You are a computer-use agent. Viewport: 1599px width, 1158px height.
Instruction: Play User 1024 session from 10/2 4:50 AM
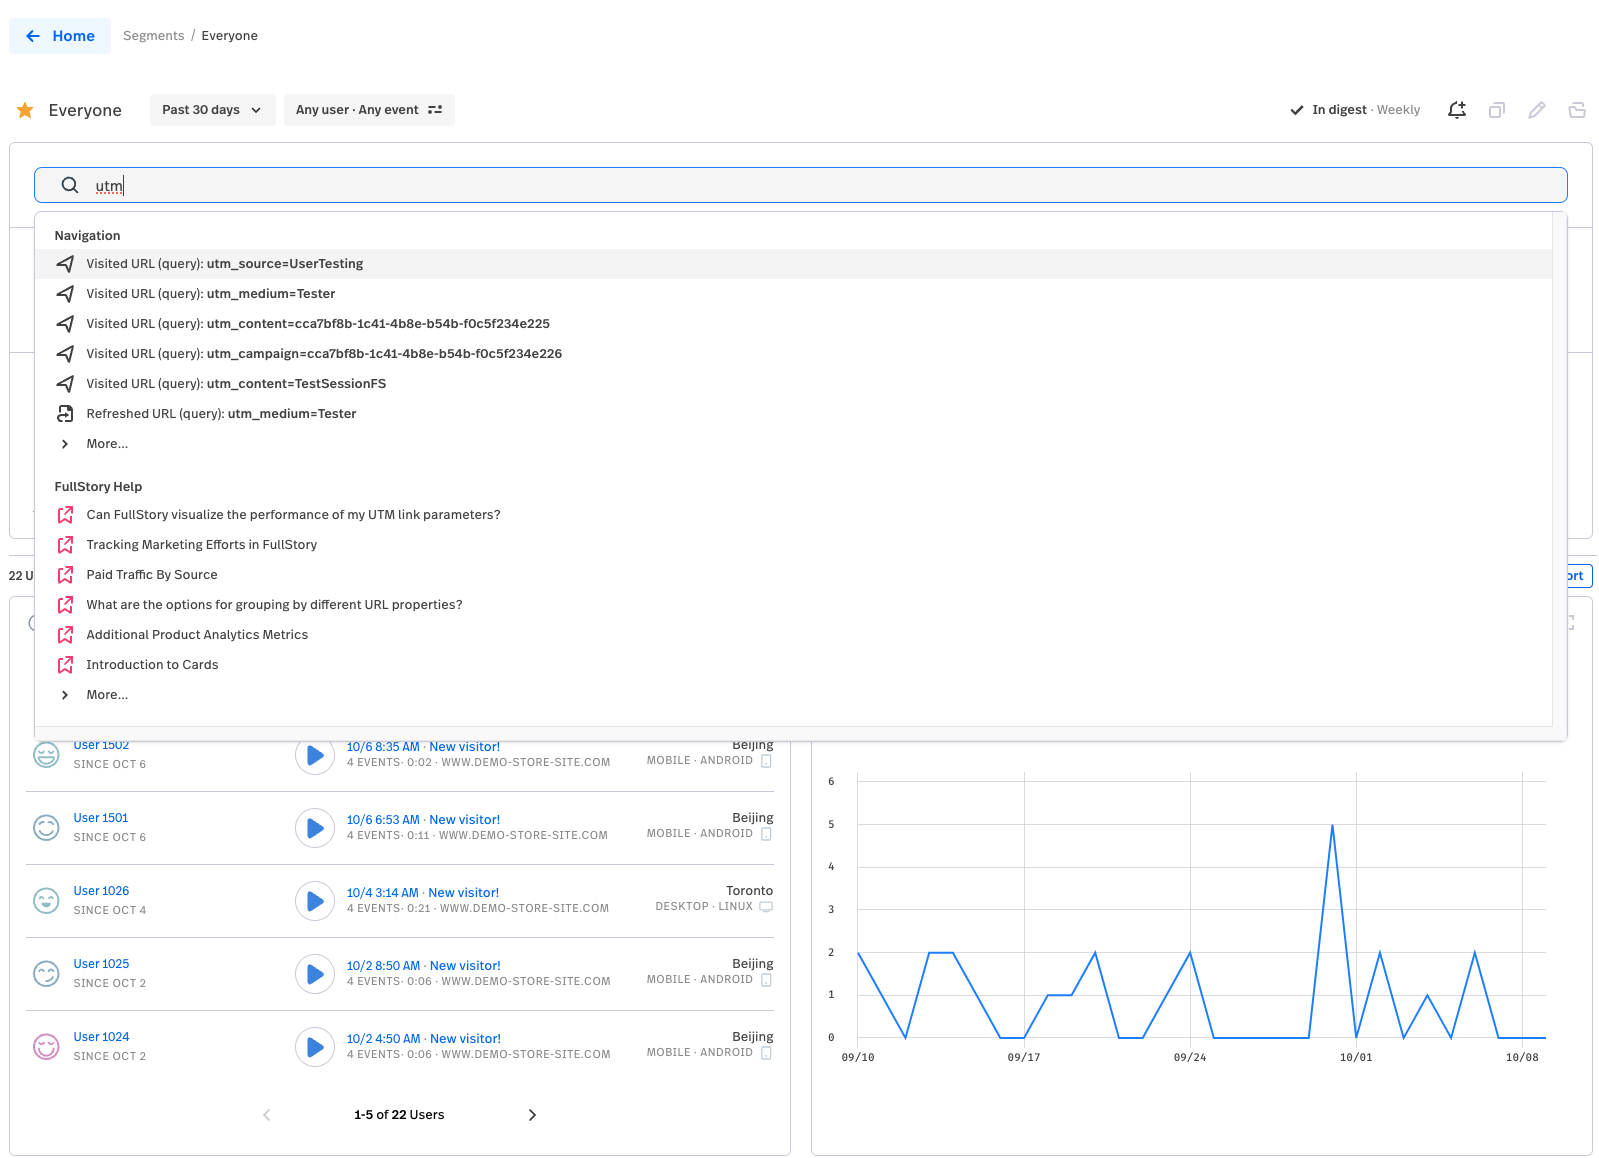[315, 1047]
